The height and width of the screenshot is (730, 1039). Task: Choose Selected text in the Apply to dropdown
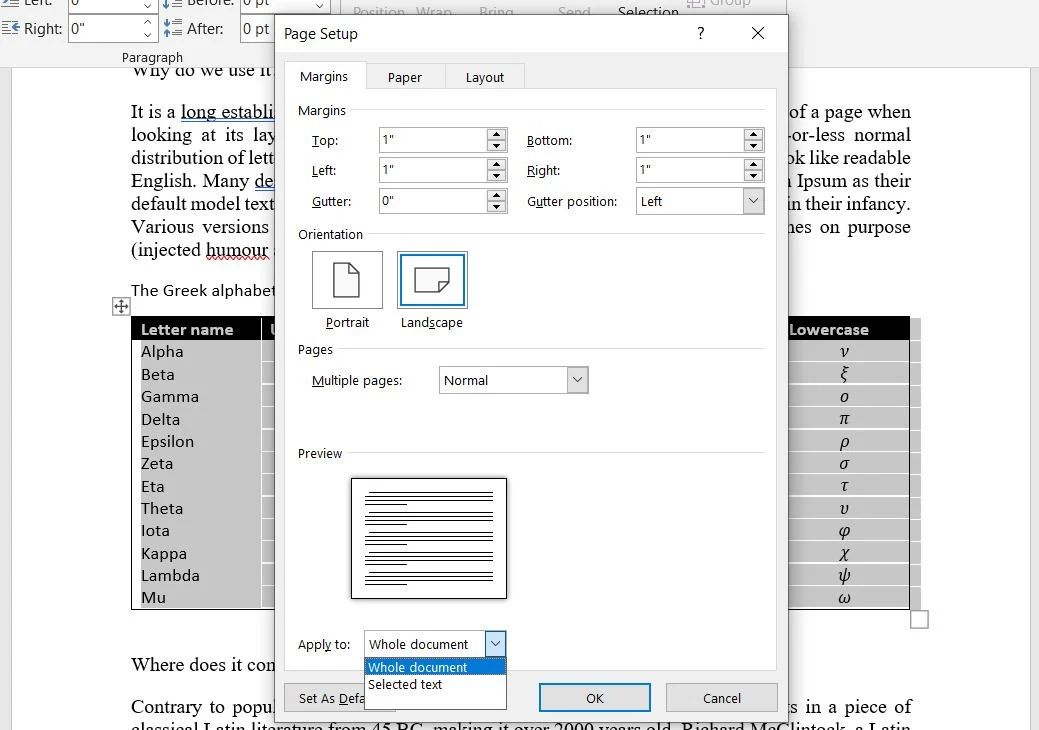404,685
